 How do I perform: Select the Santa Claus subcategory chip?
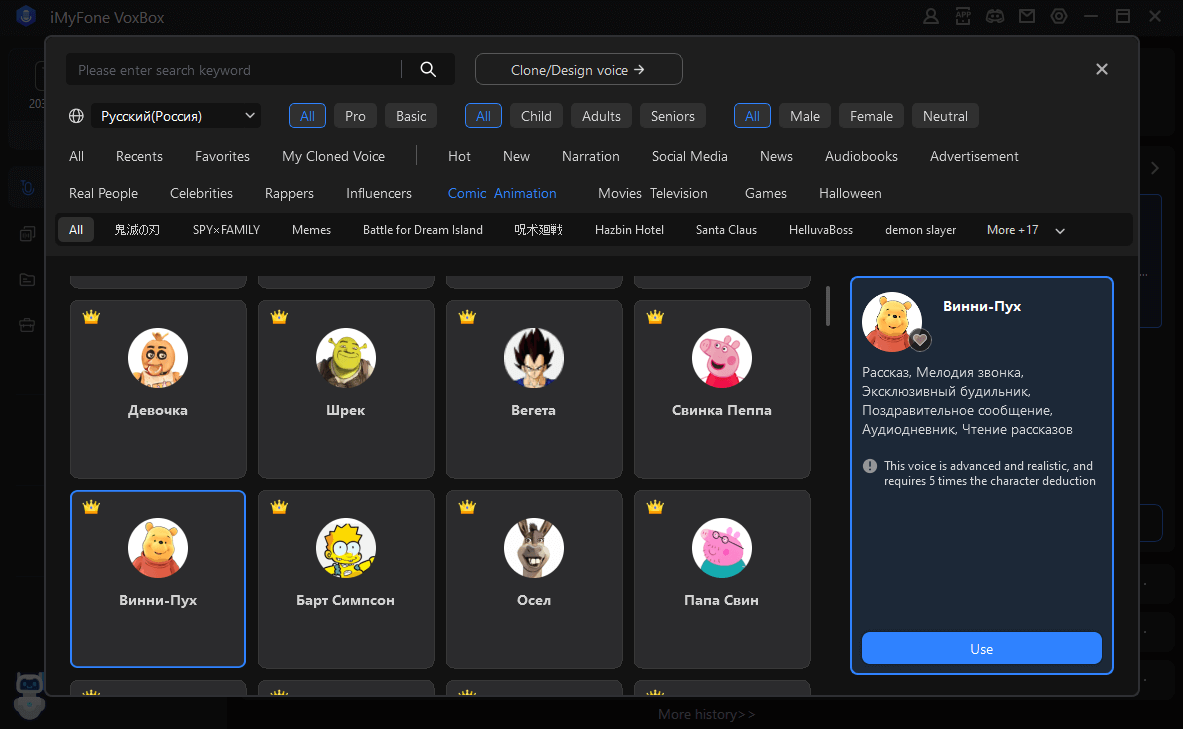tap(727, 230)
